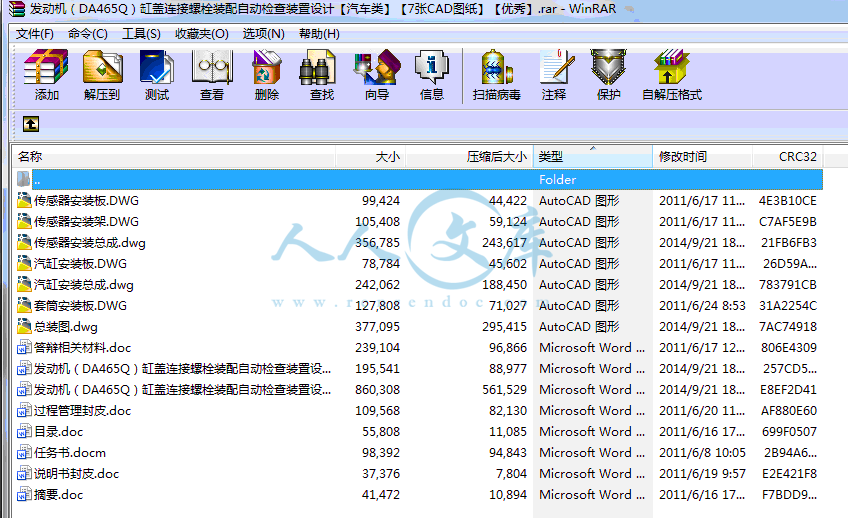Click Word icon of 摘要.doc
Image resolution: width=848 pixels, height=518 pixels.
click(x=24, y=494)
